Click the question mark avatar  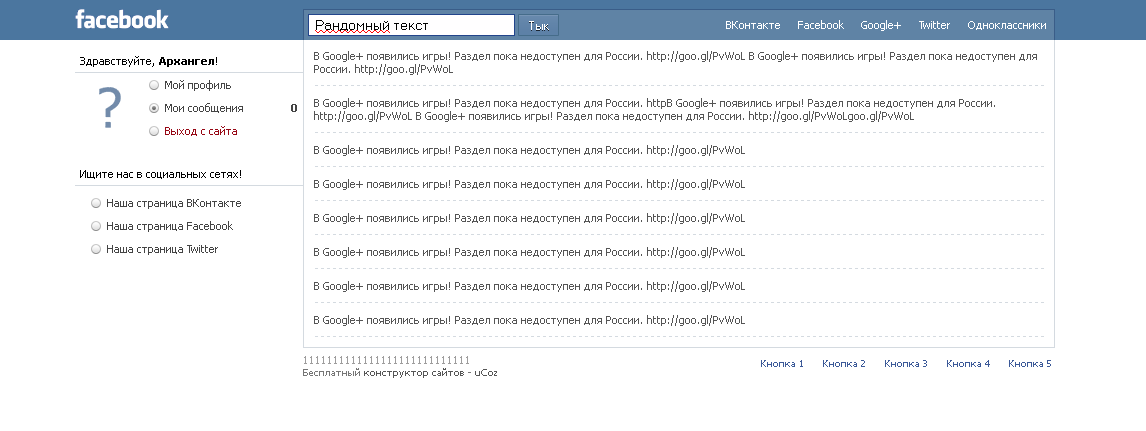(111, 108)
